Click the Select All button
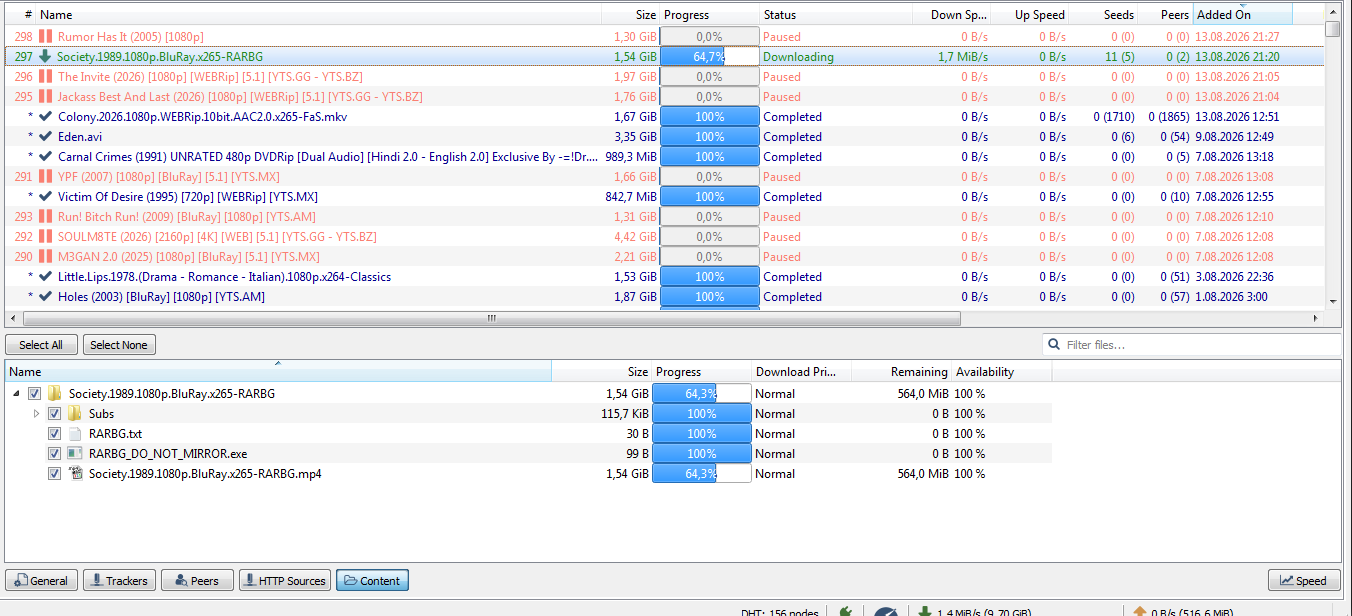 pos(41,345)
